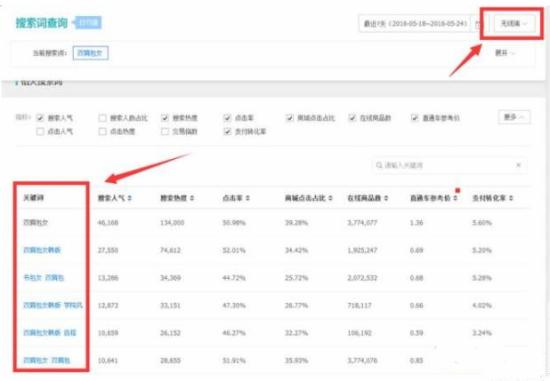This screenshot has height=381, width=550.
Task: Click the magnifier icon in keyword search box
Action: click(x=379, y=165)
